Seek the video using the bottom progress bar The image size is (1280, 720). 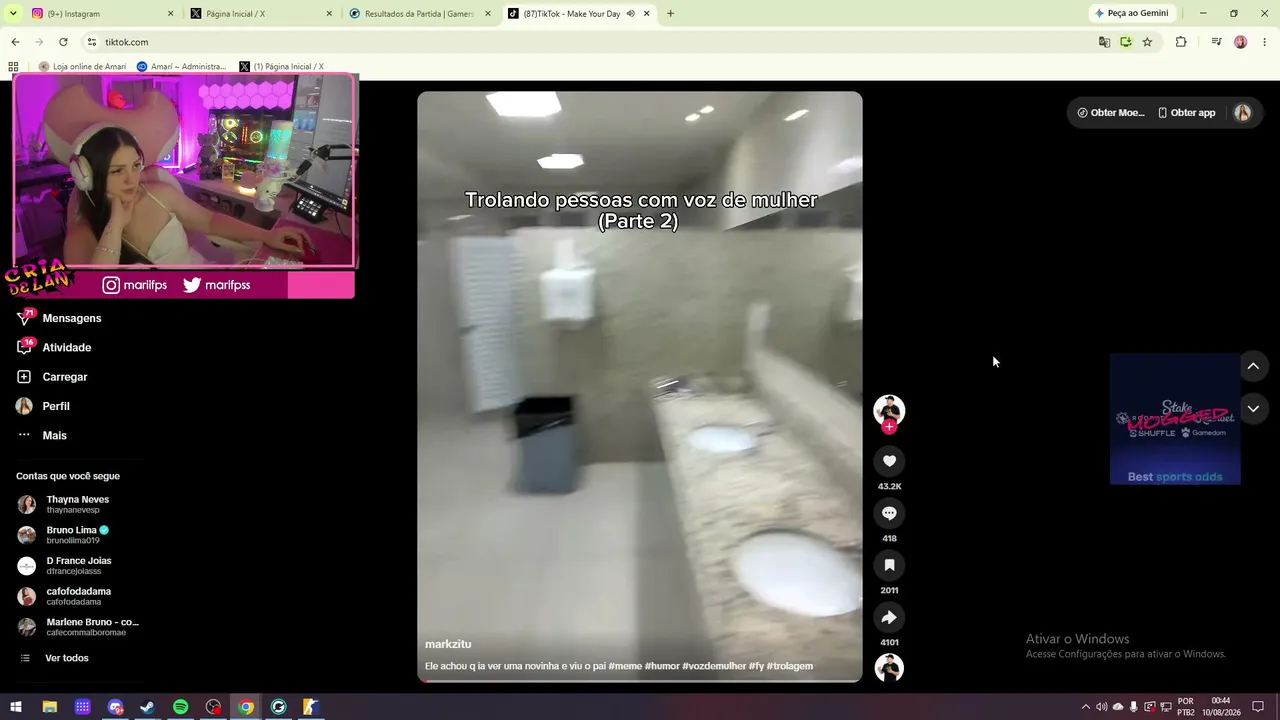pos(640,681)
